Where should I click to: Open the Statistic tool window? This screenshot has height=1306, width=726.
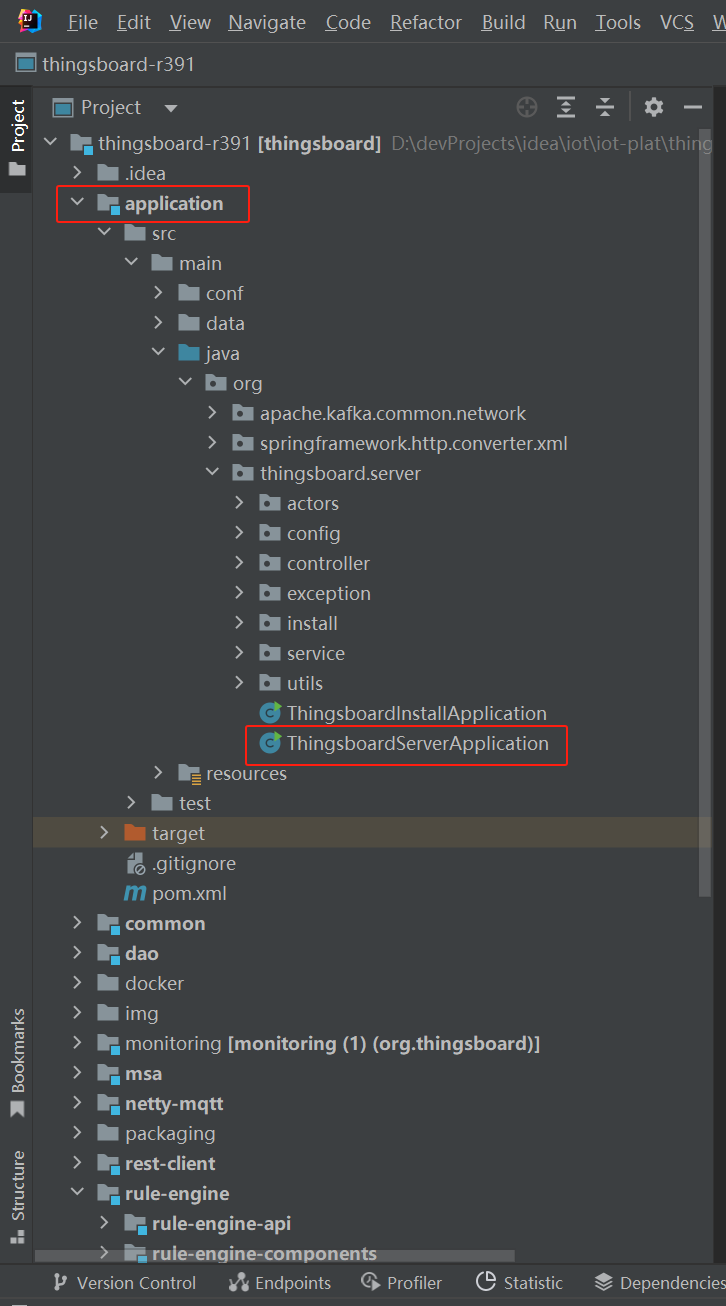click(x=519, y=1282)
